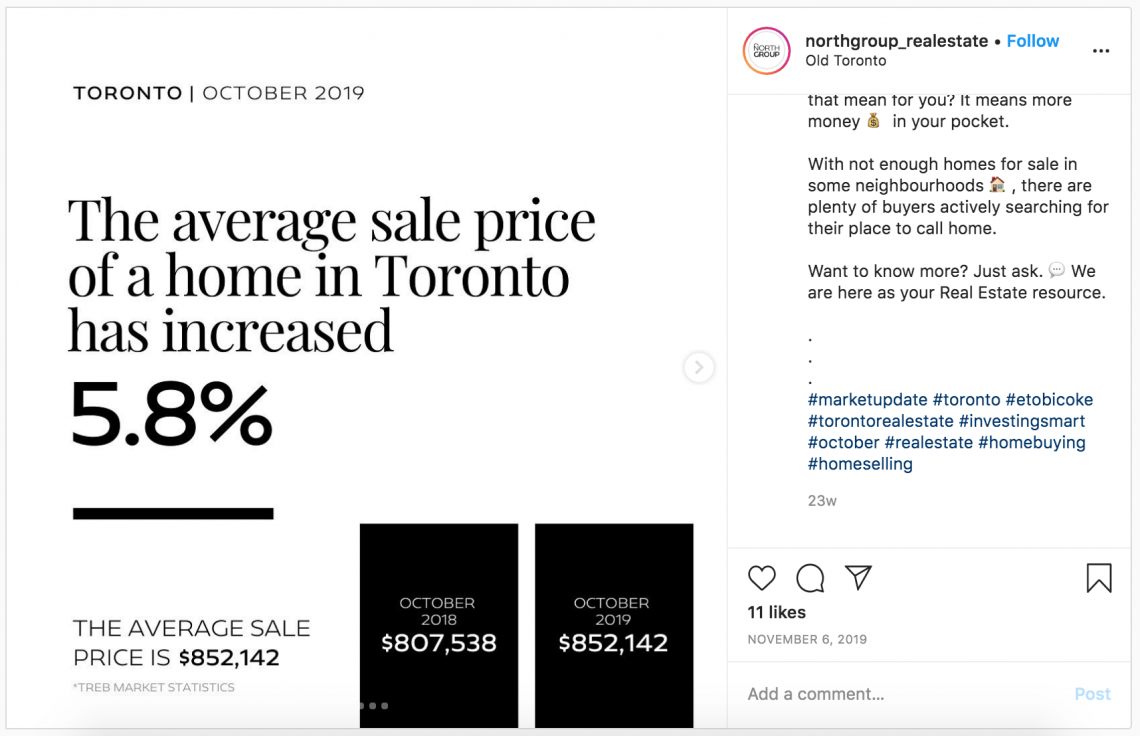Open the three-dot more options menu
This screenshot has height=736, width=1140.
[1101, 51]
